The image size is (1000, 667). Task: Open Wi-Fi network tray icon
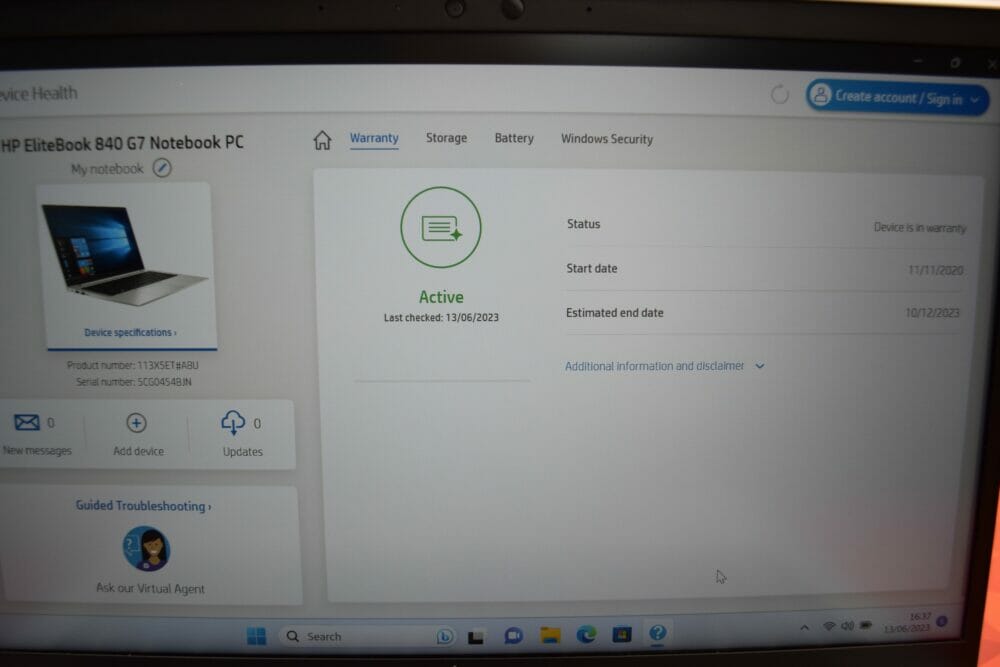[x=828, y=626]
